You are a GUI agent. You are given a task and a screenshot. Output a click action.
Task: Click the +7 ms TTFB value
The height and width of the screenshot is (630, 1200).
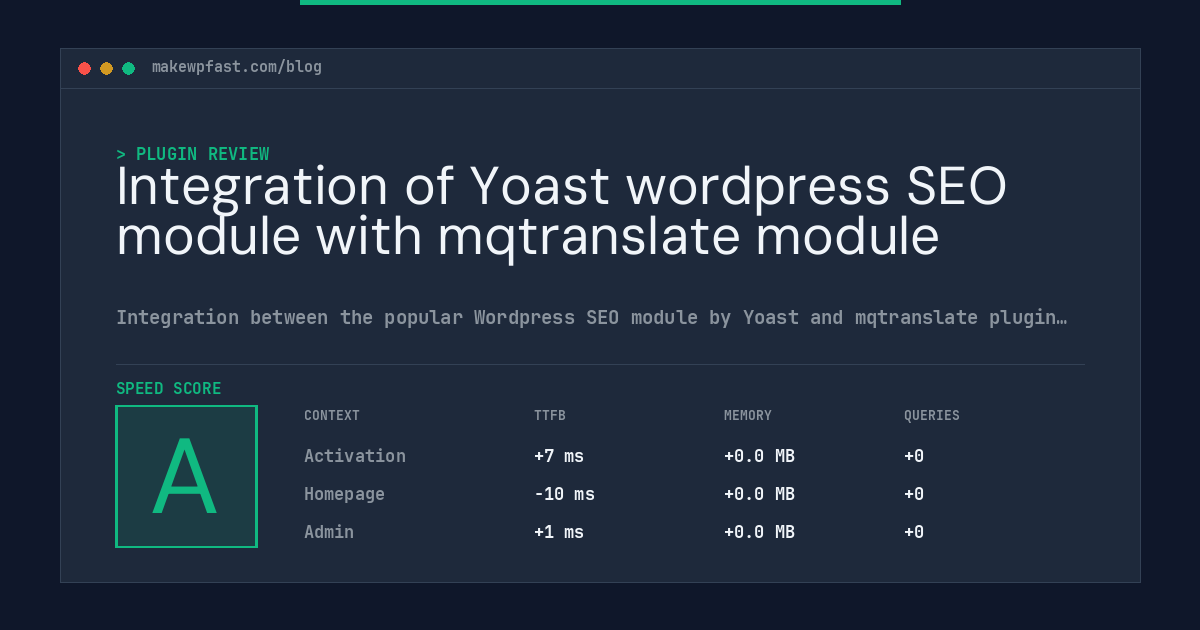coord(559,456)
